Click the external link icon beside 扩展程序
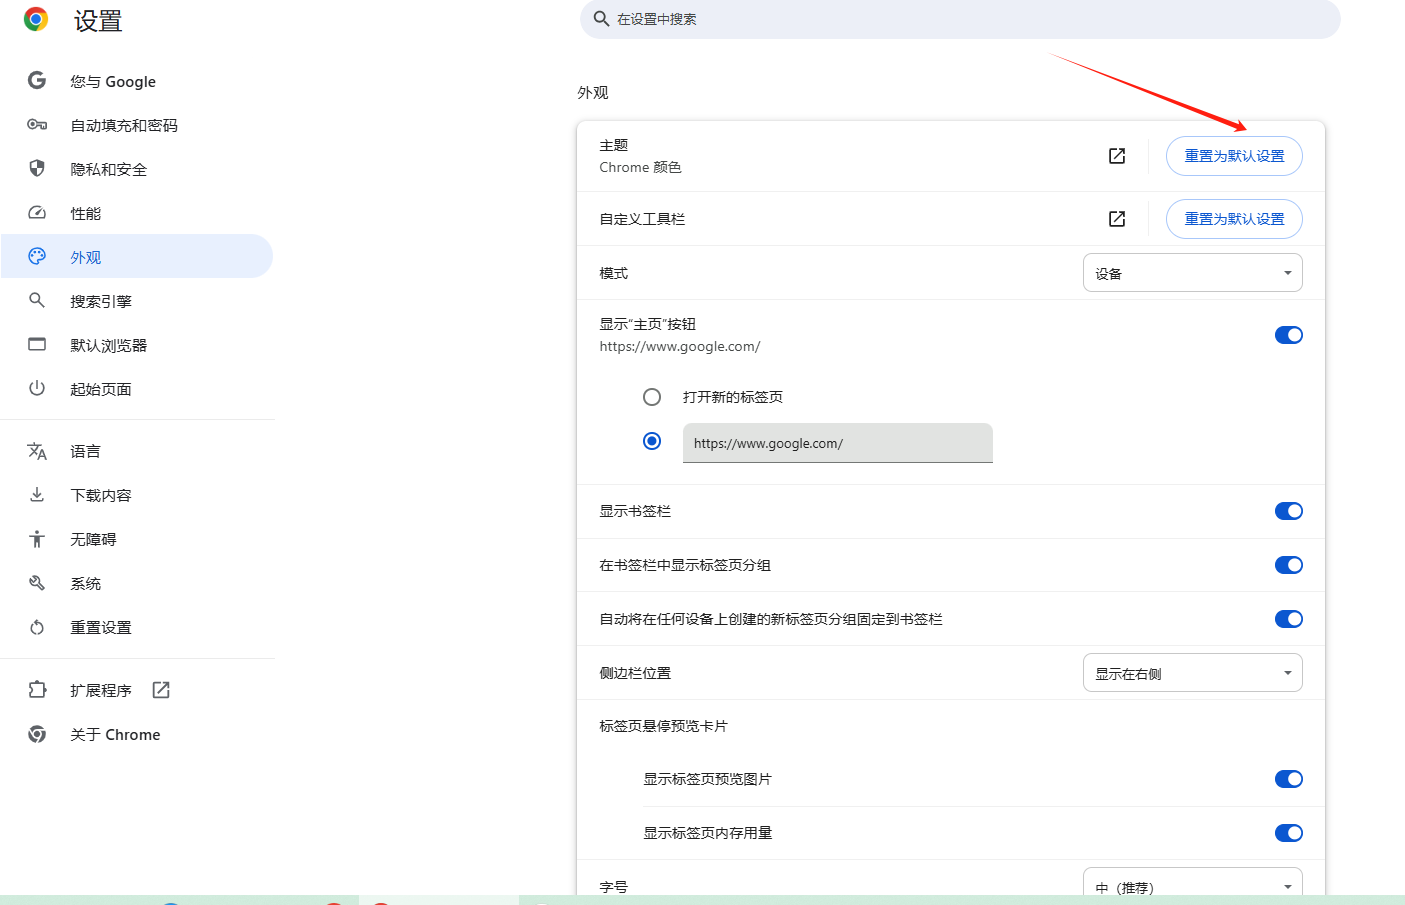The width and height of the screenshot is (1405, 905). click(x=161, y=690)
